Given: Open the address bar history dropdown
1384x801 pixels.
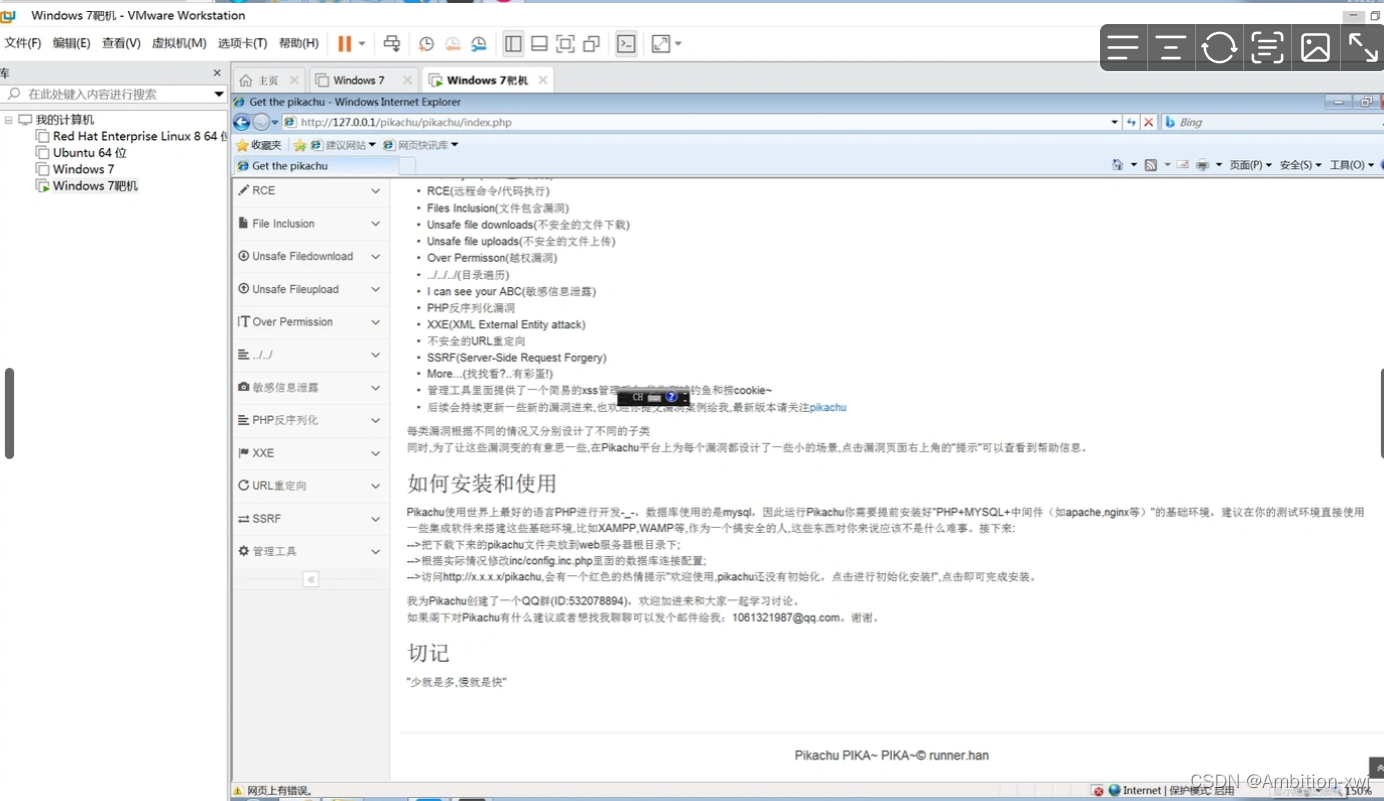Looking at the screenshot, I should tap(1115, 122).
